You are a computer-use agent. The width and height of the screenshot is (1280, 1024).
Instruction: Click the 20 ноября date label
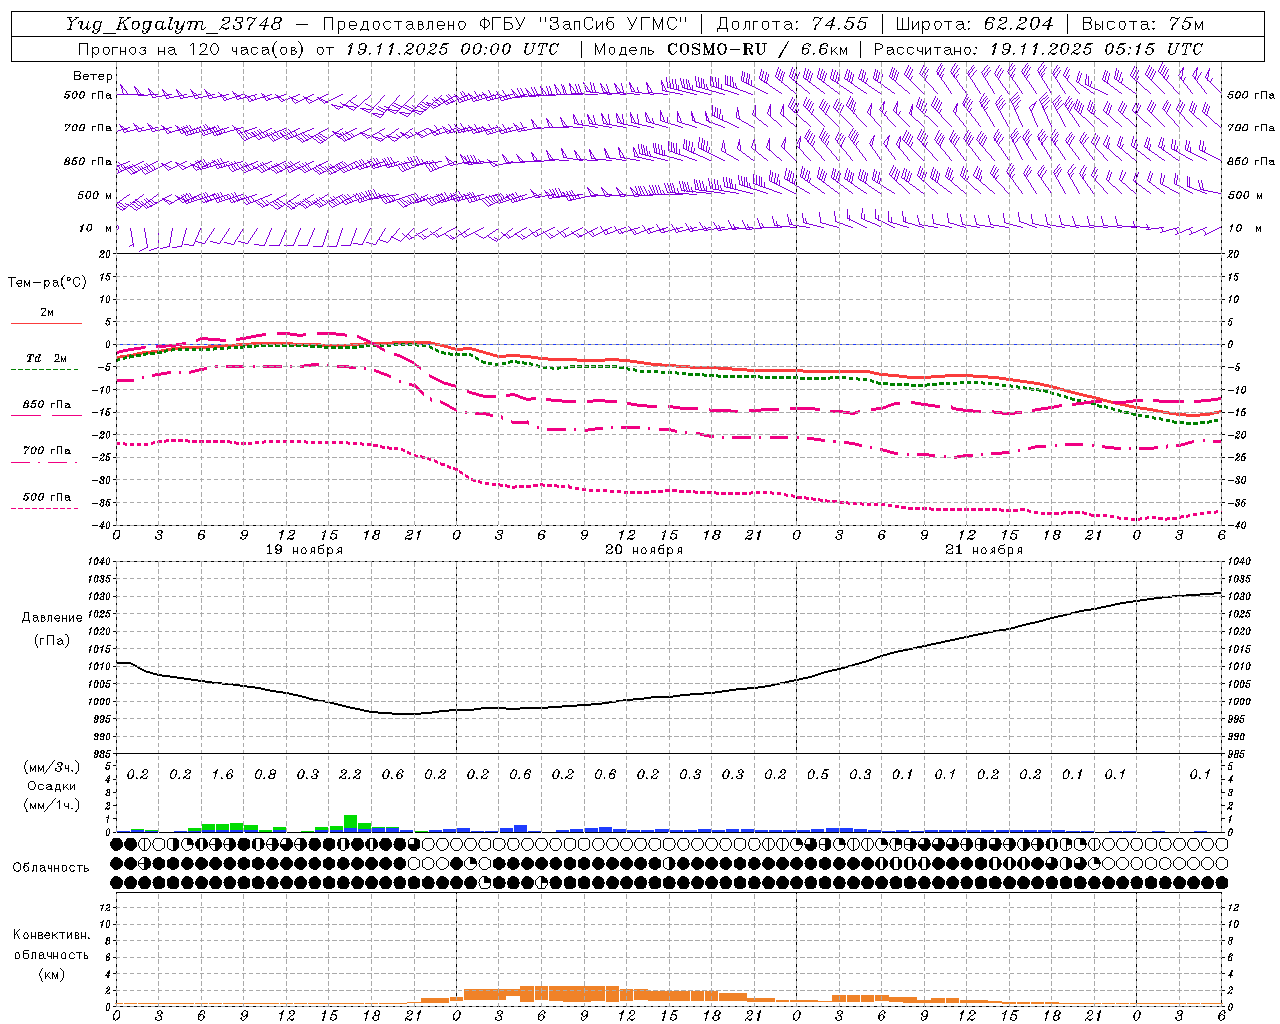pos(644,550)
